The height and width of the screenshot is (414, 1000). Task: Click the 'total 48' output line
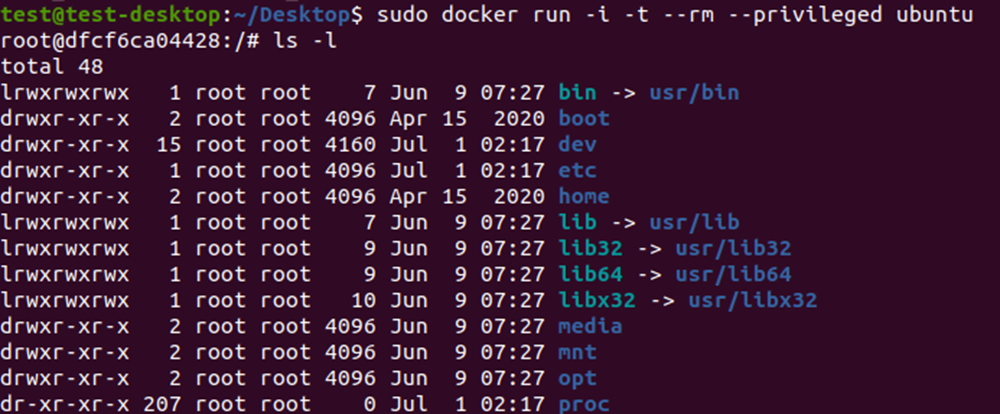[52, 67]
